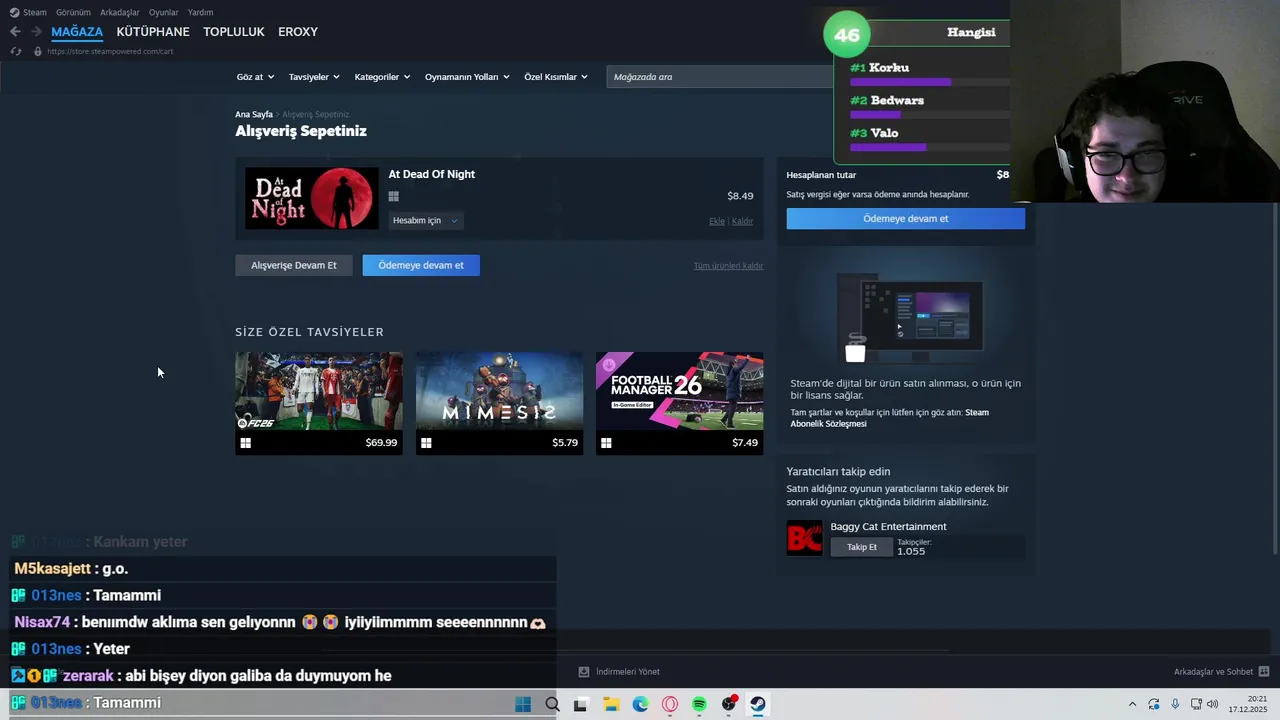Click Tüm ürünleri kaldır link
The height and width of the screenshot is (720, 1280).
[728, 266]
